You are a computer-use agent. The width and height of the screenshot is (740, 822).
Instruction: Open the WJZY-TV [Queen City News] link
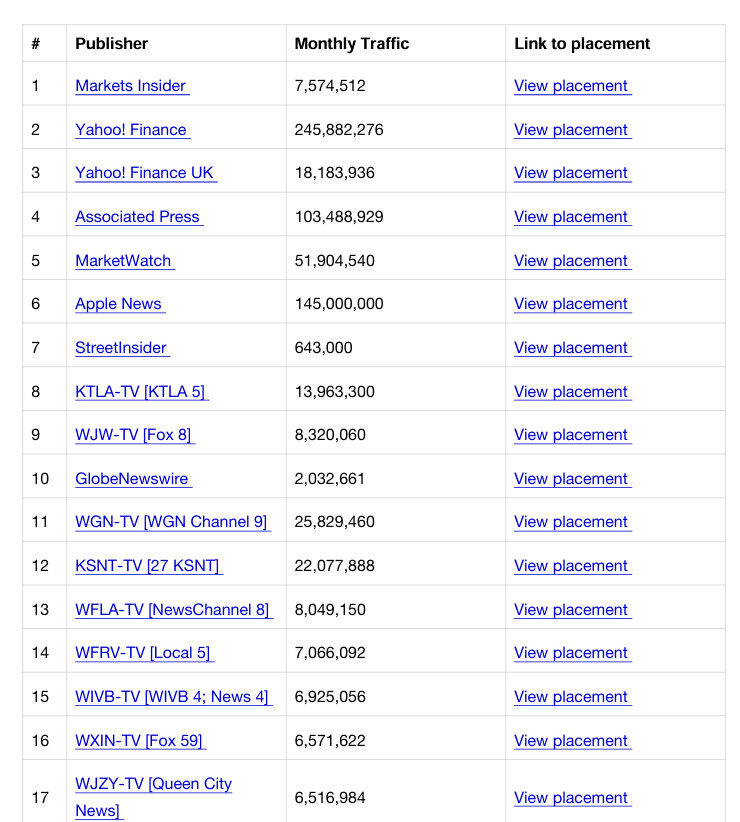pyautogui.click(x=153, y=797)
